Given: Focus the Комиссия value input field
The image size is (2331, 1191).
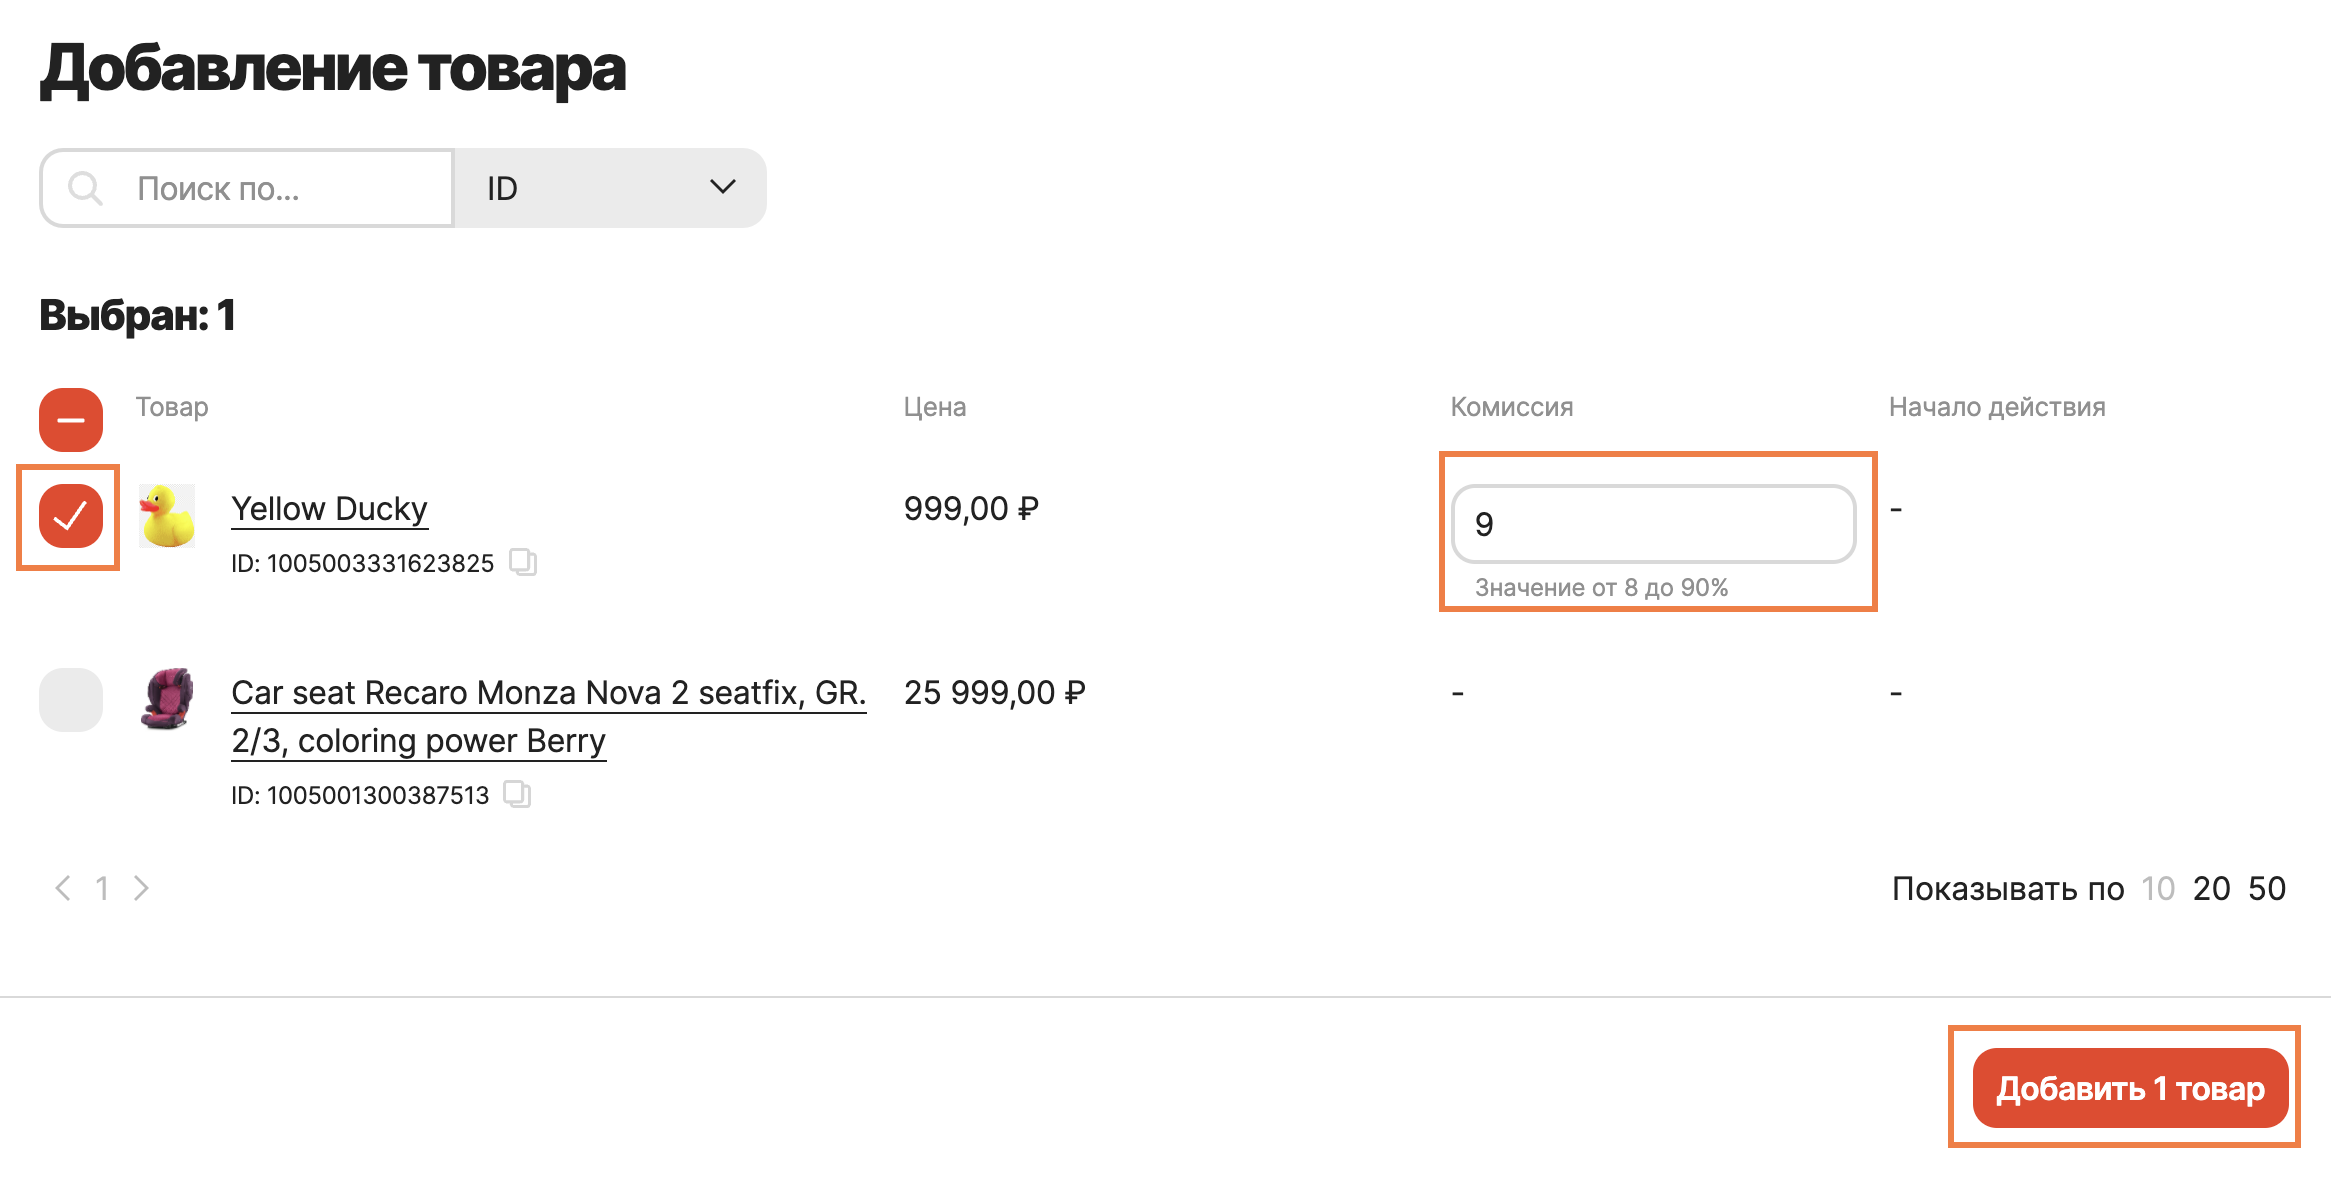Looking at the screenshot, I should [x=1654, y=524].
